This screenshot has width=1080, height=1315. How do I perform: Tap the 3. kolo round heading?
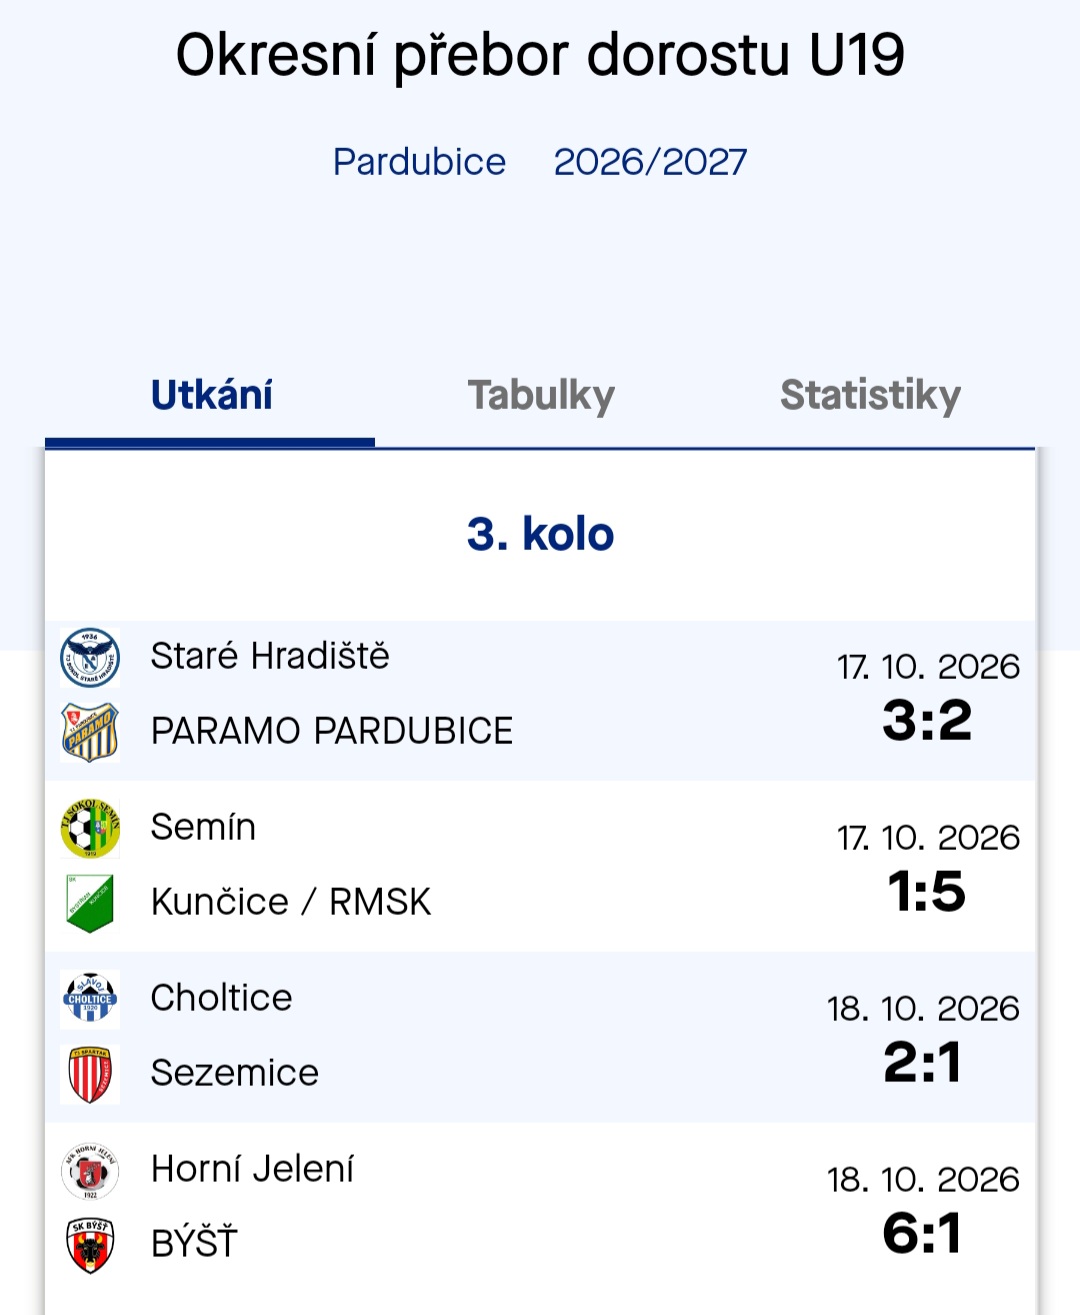pyautogui.click(x=540, y=534)
